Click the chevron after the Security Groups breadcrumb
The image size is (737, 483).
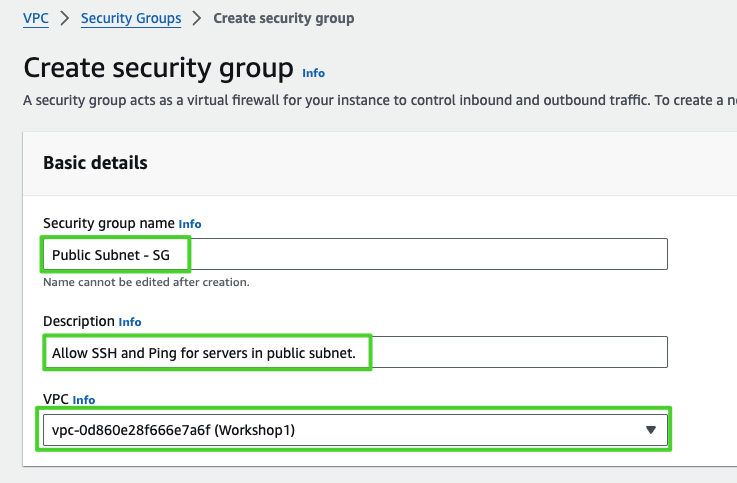197,18
